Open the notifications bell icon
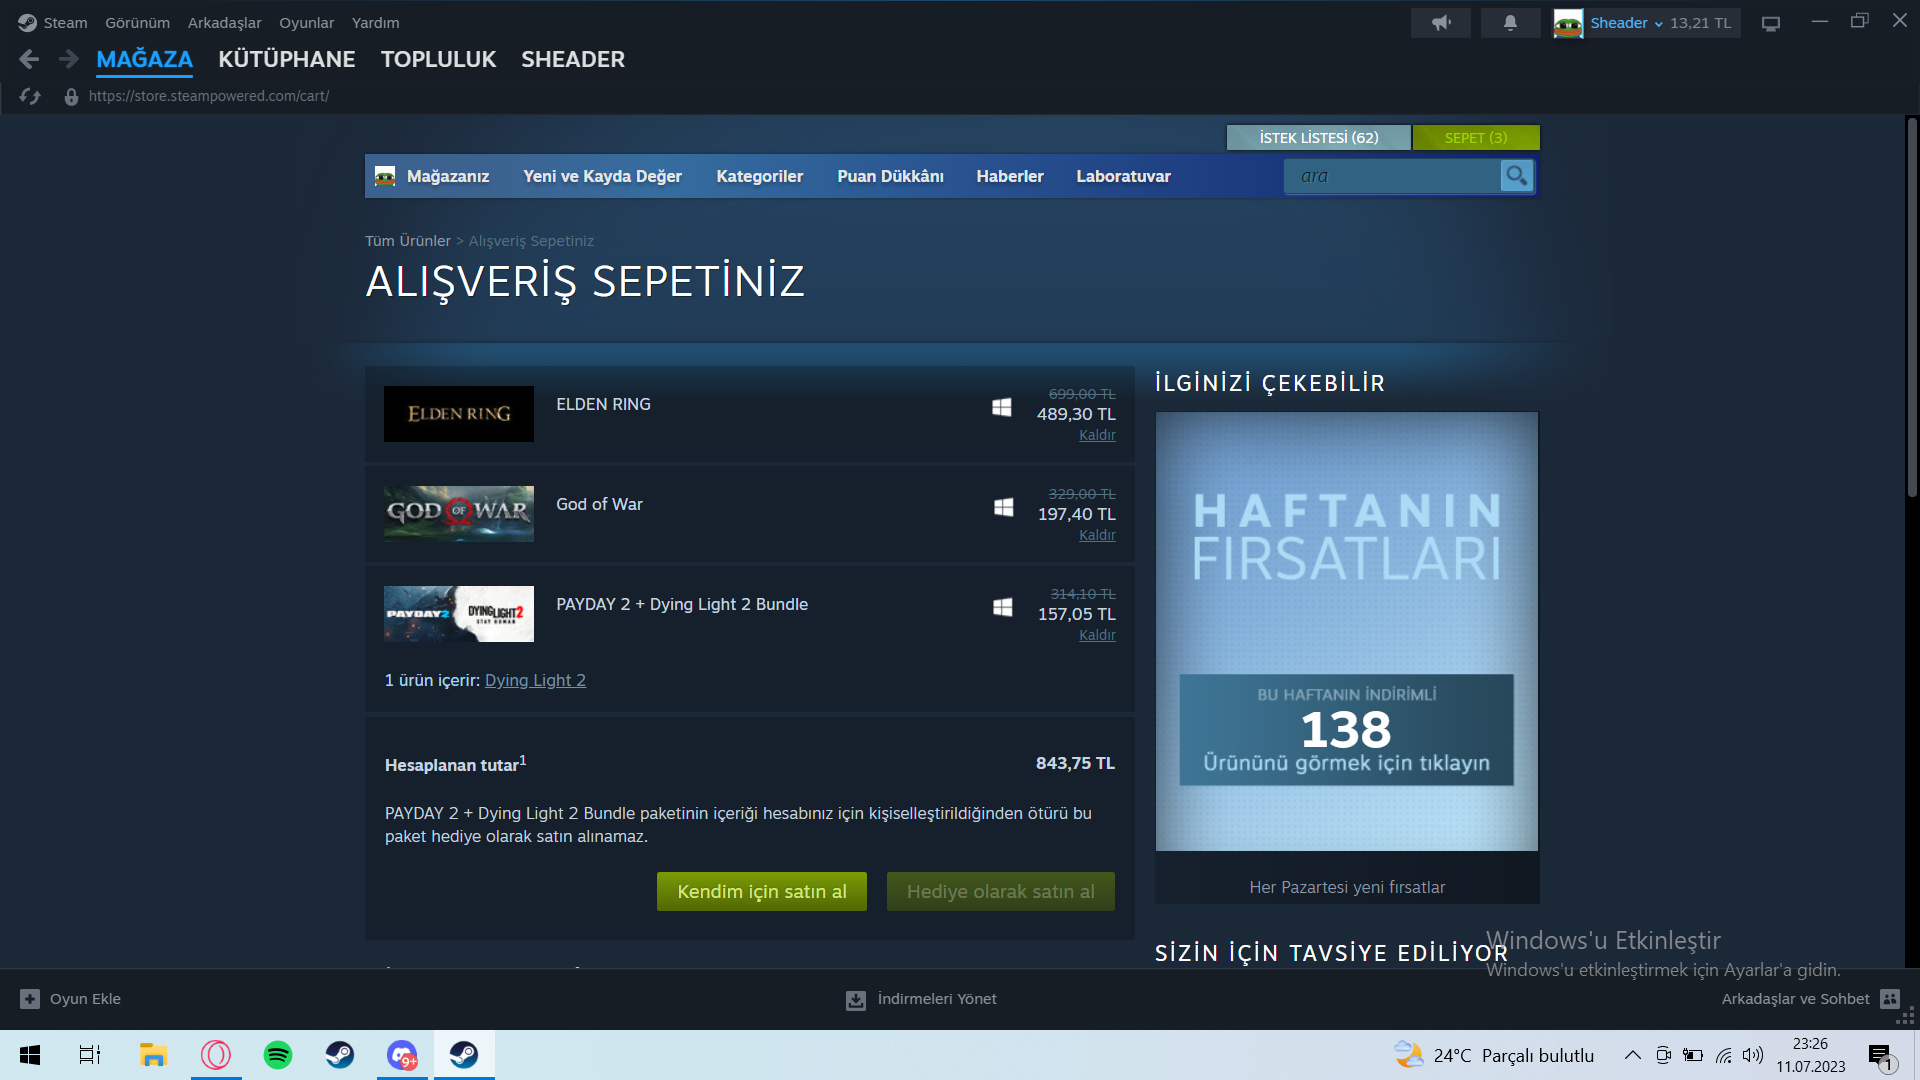Screen dimensions: 1920x1080 [x=1510, y=23]
